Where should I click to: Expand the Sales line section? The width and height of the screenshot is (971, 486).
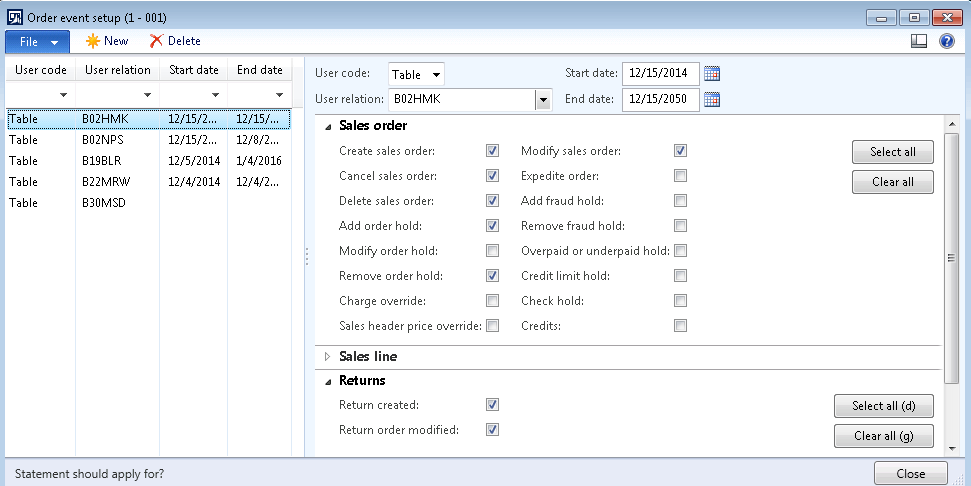click(x=327, y=356)
